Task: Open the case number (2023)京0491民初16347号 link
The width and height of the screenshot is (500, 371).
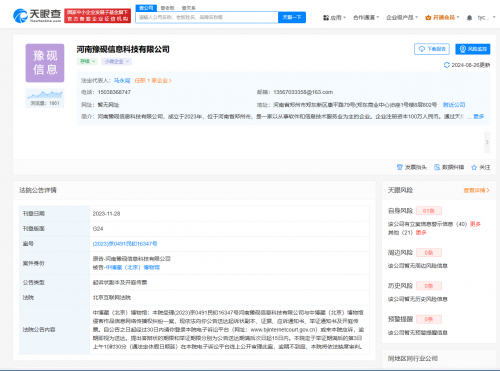Action: (125, 244)
